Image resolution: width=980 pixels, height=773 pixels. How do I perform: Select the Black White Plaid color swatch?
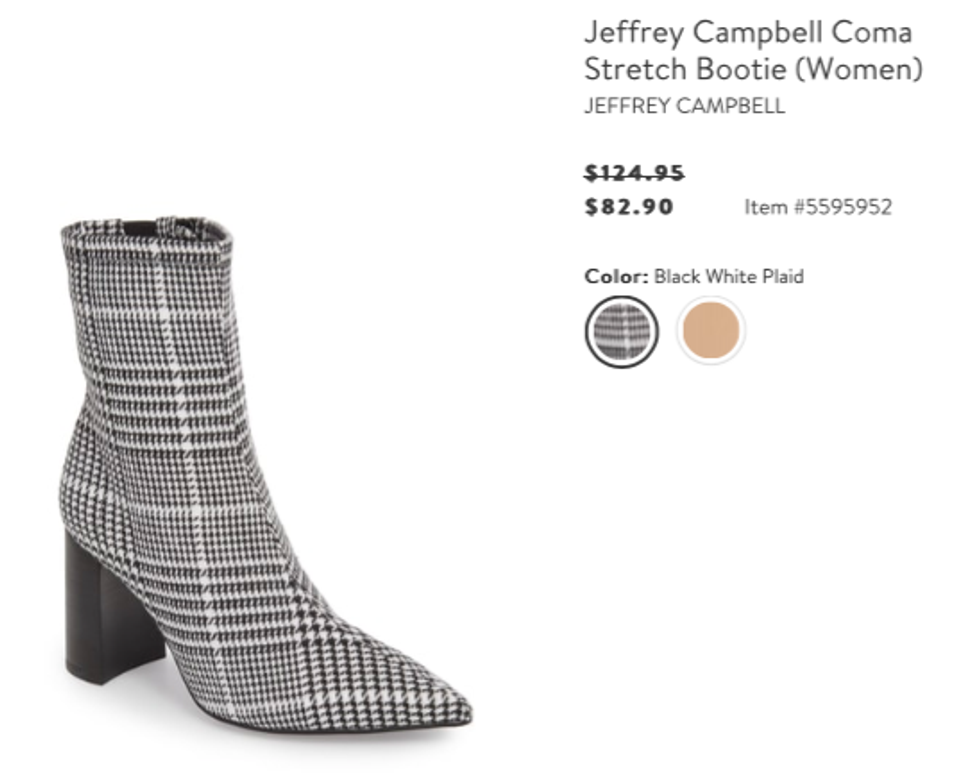pos(621,331)
